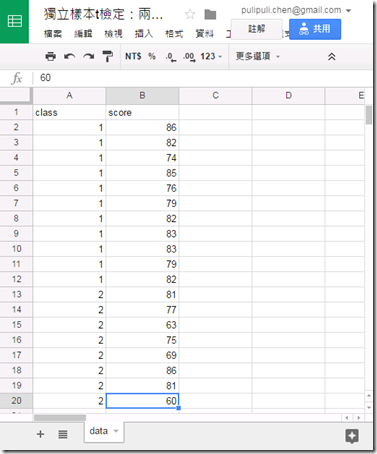Click the scroll up arrow
Viewport: 377px width, 454px height.
369,396
